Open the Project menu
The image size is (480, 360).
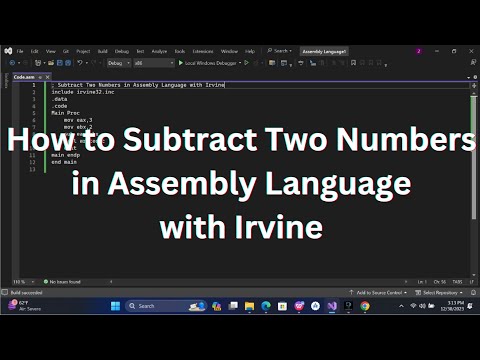point(83,51)
